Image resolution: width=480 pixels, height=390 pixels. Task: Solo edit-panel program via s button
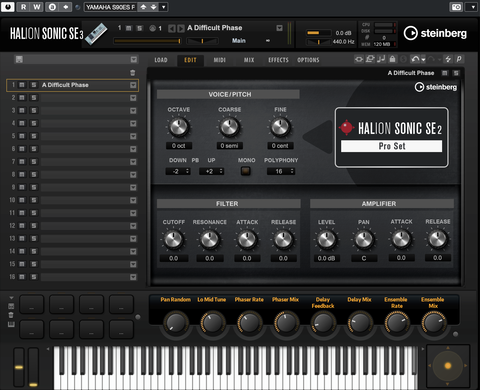point(456,73)
